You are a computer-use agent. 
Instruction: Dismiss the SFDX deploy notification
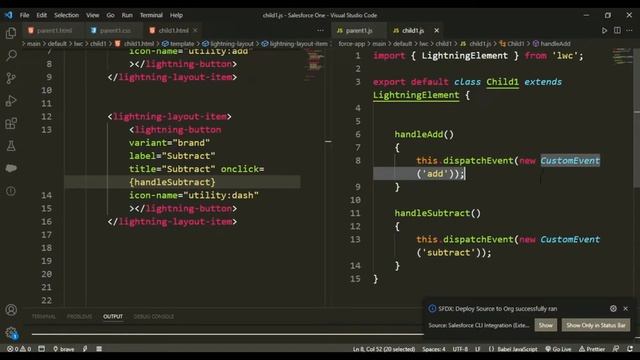pos(626,309)
